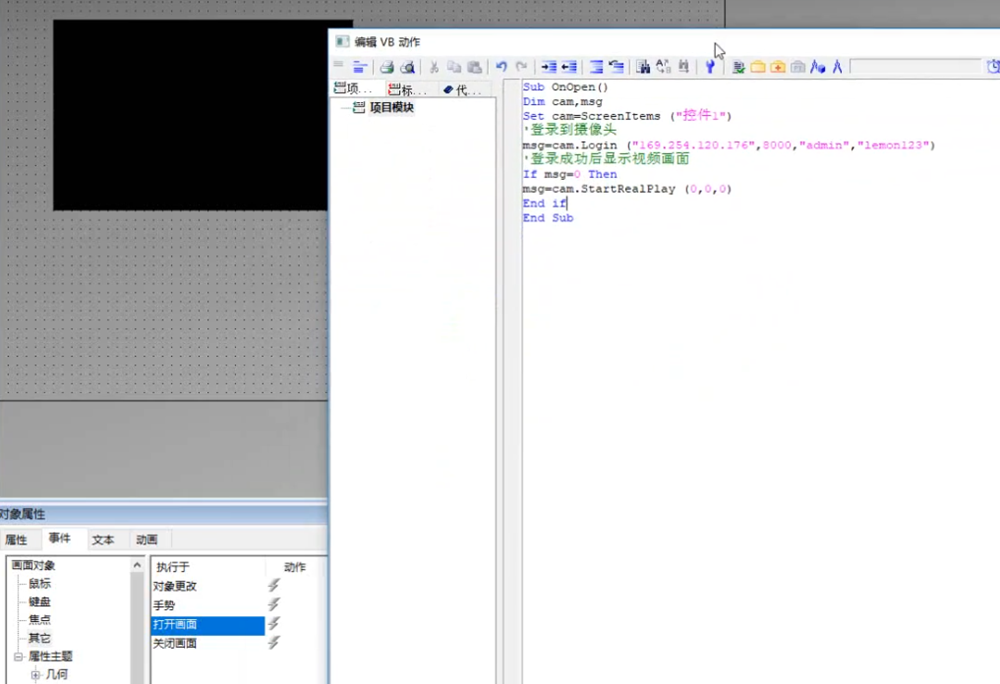The width and height of the screenshot is (1000, 684).
Task: Click the paste clipboard icon
Action: click(475, 67)
